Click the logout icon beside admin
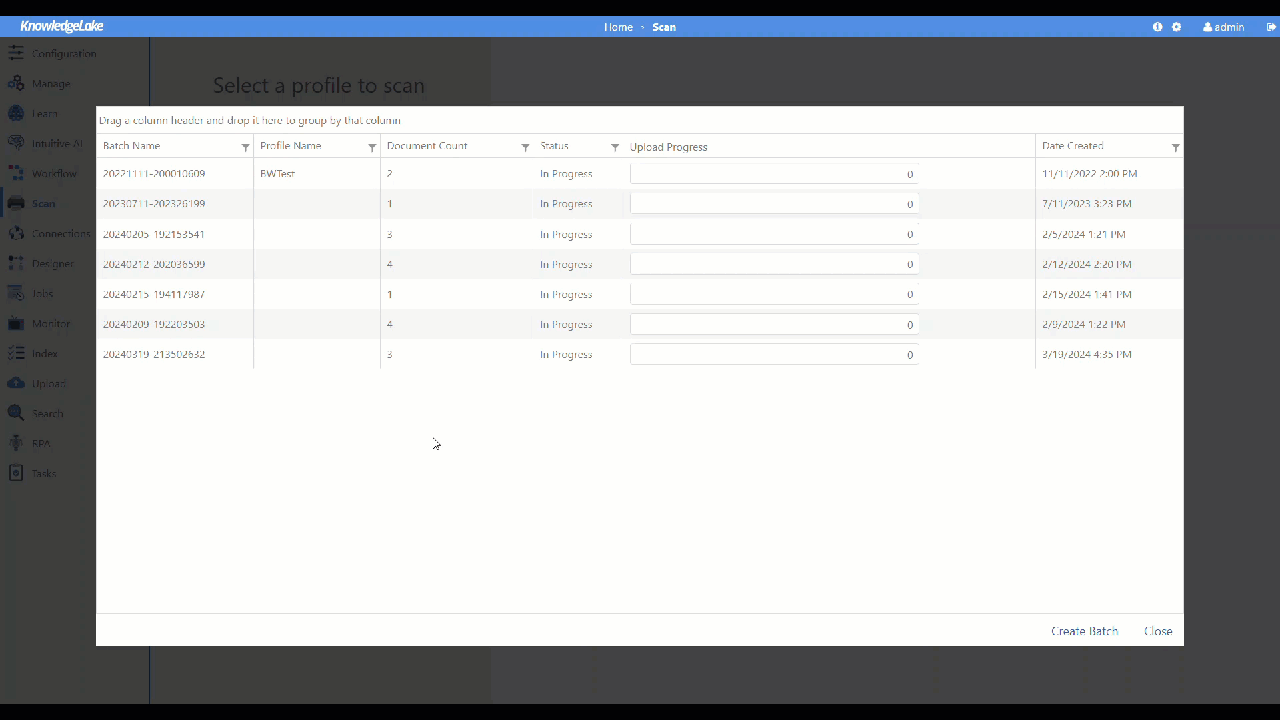This screenshot has height=720, width=1280. pos(1257,27)
